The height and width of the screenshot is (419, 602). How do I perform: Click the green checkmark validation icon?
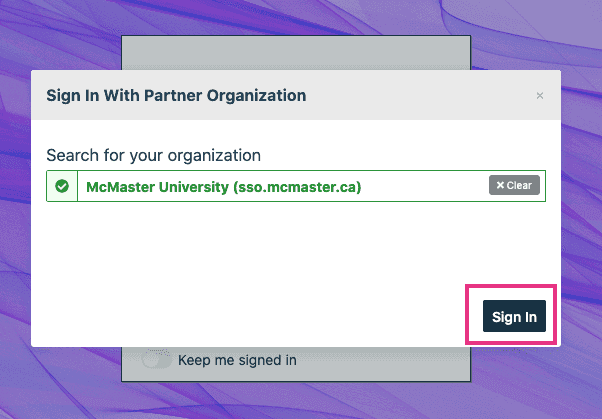pos(62,186)
